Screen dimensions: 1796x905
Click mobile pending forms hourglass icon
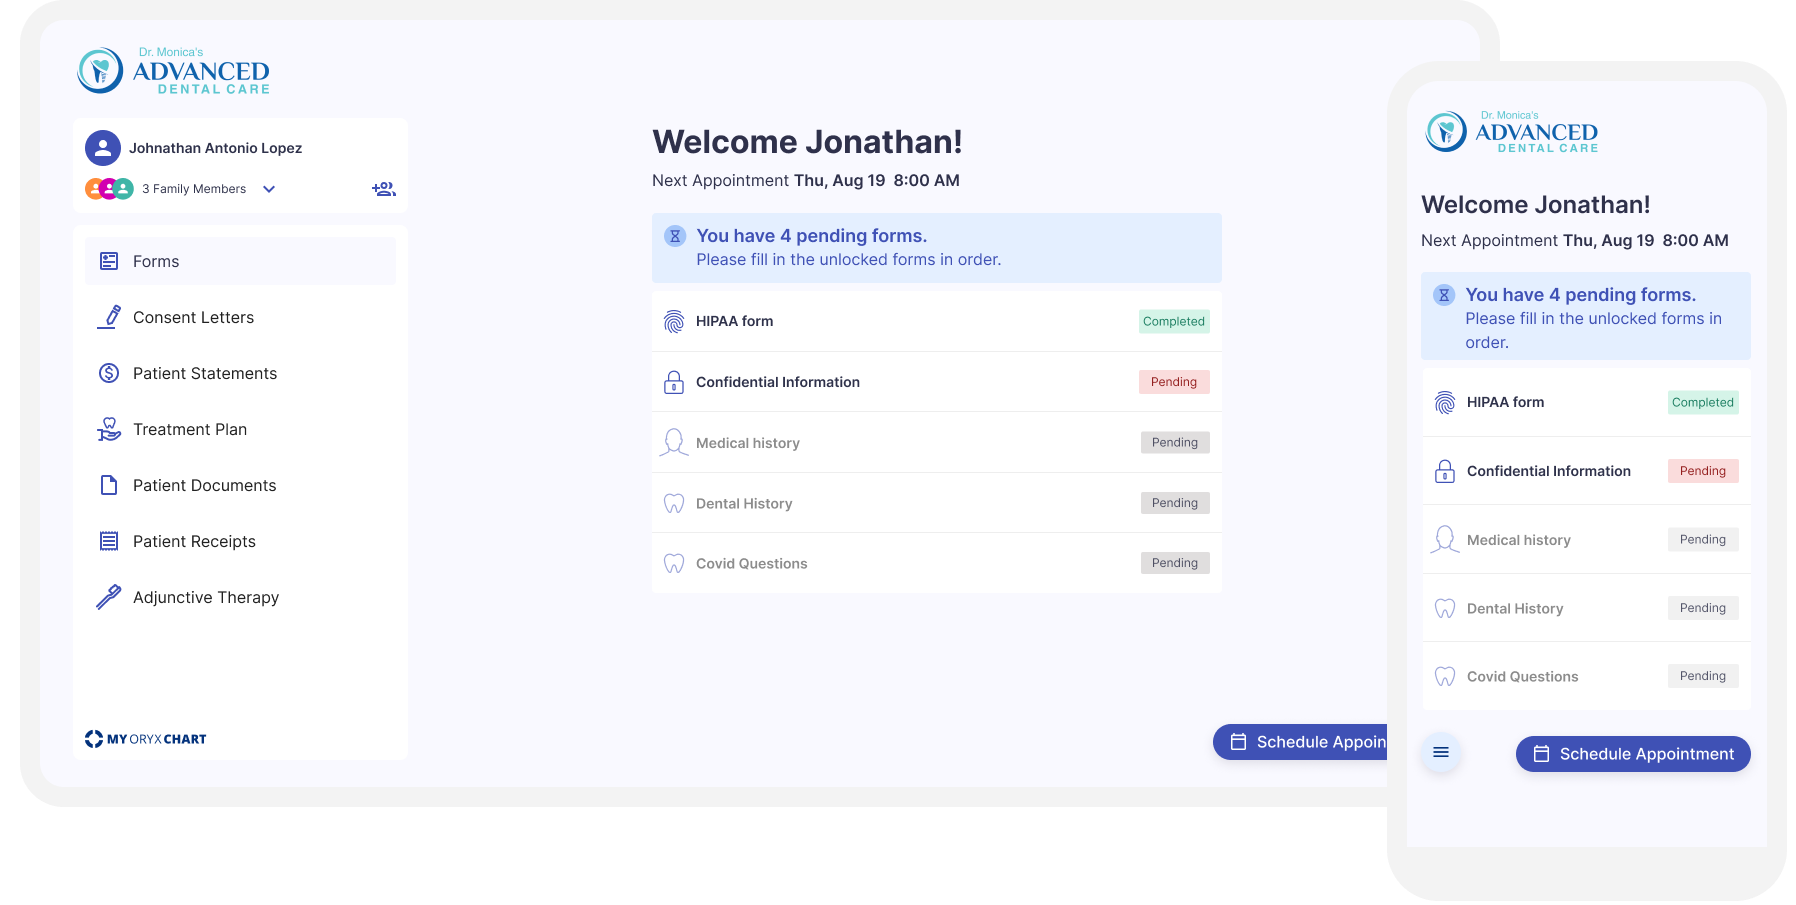pyautogui.click(x=1444, y=295)
